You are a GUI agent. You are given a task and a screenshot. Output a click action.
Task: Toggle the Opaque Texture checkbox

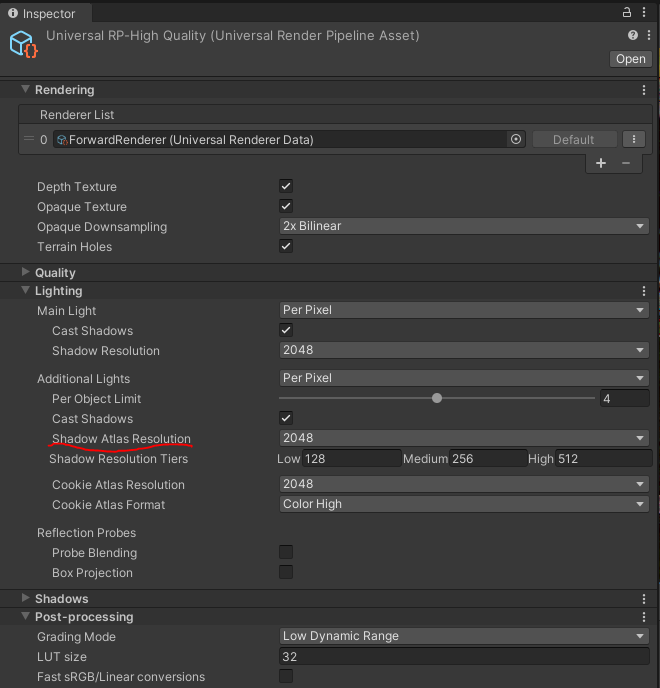286,206
